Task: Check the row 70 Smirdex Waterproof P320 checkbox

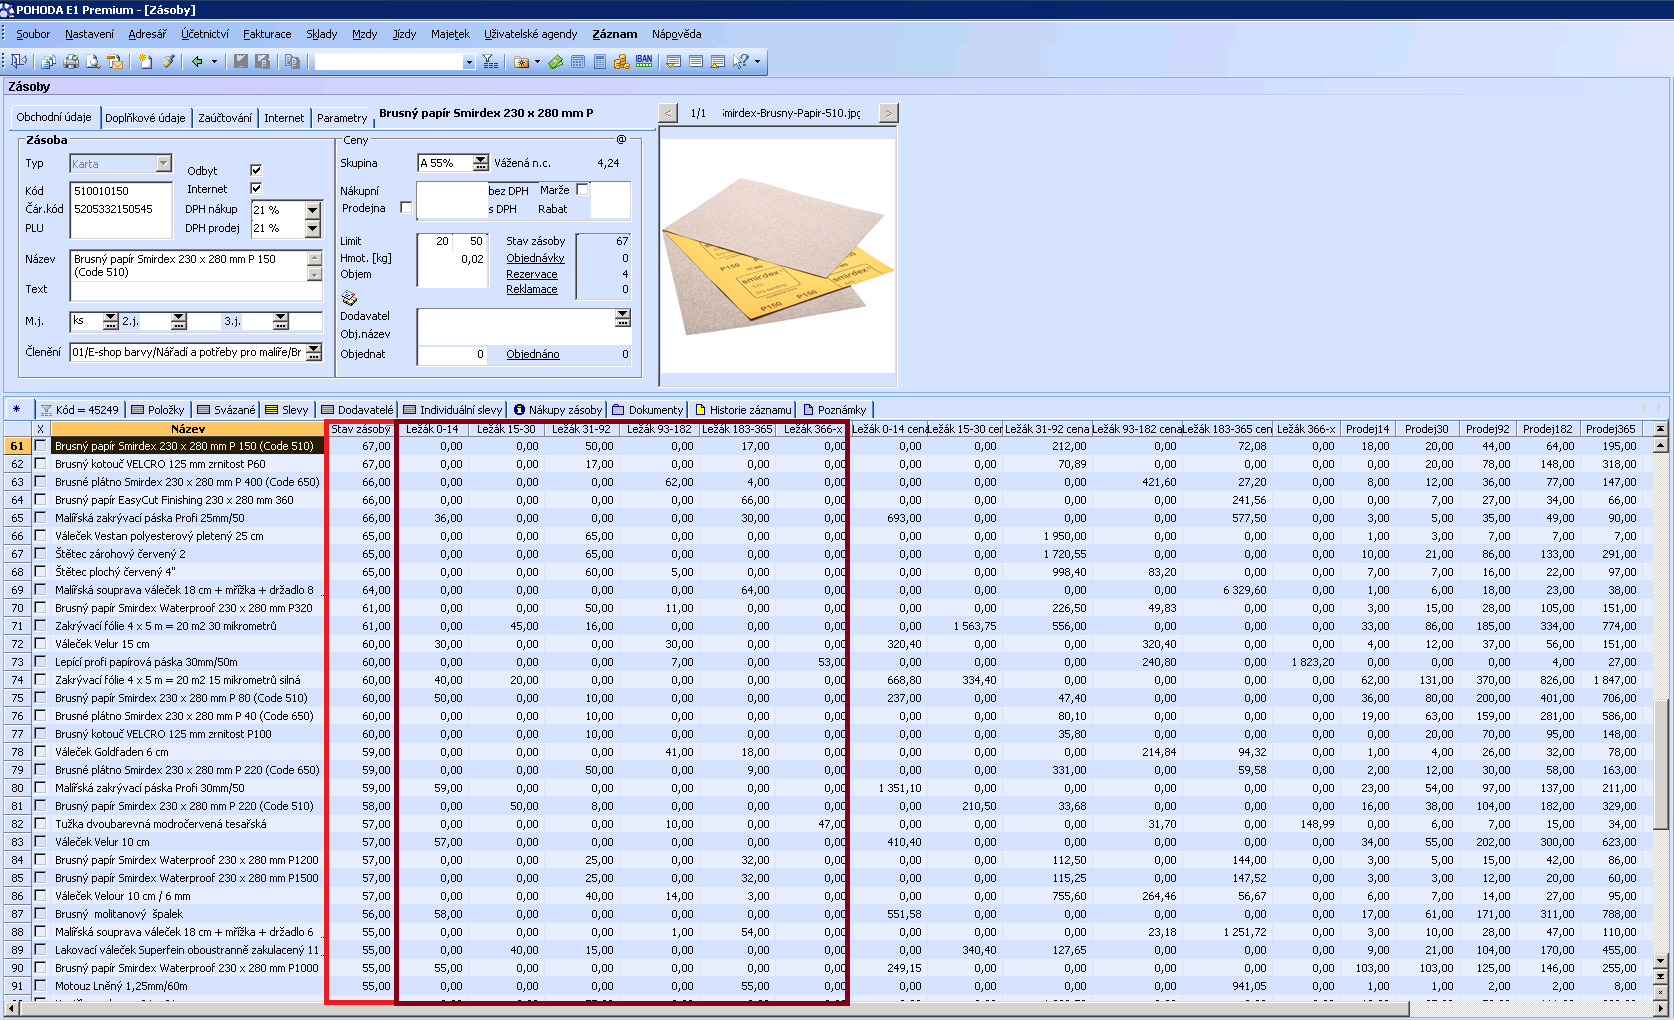Action: 40,608
